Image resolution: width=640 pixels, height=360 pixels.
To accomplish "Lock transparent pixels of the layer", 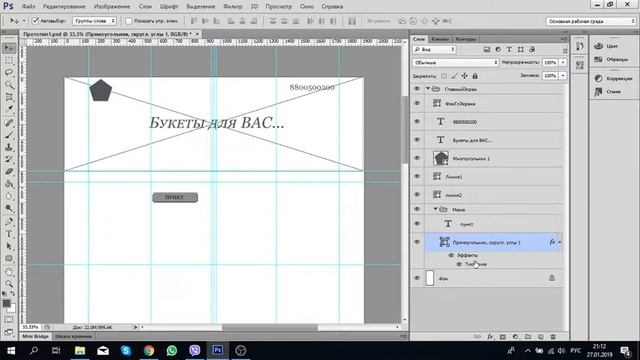I will pyautogui.click(x=444, y=76).
